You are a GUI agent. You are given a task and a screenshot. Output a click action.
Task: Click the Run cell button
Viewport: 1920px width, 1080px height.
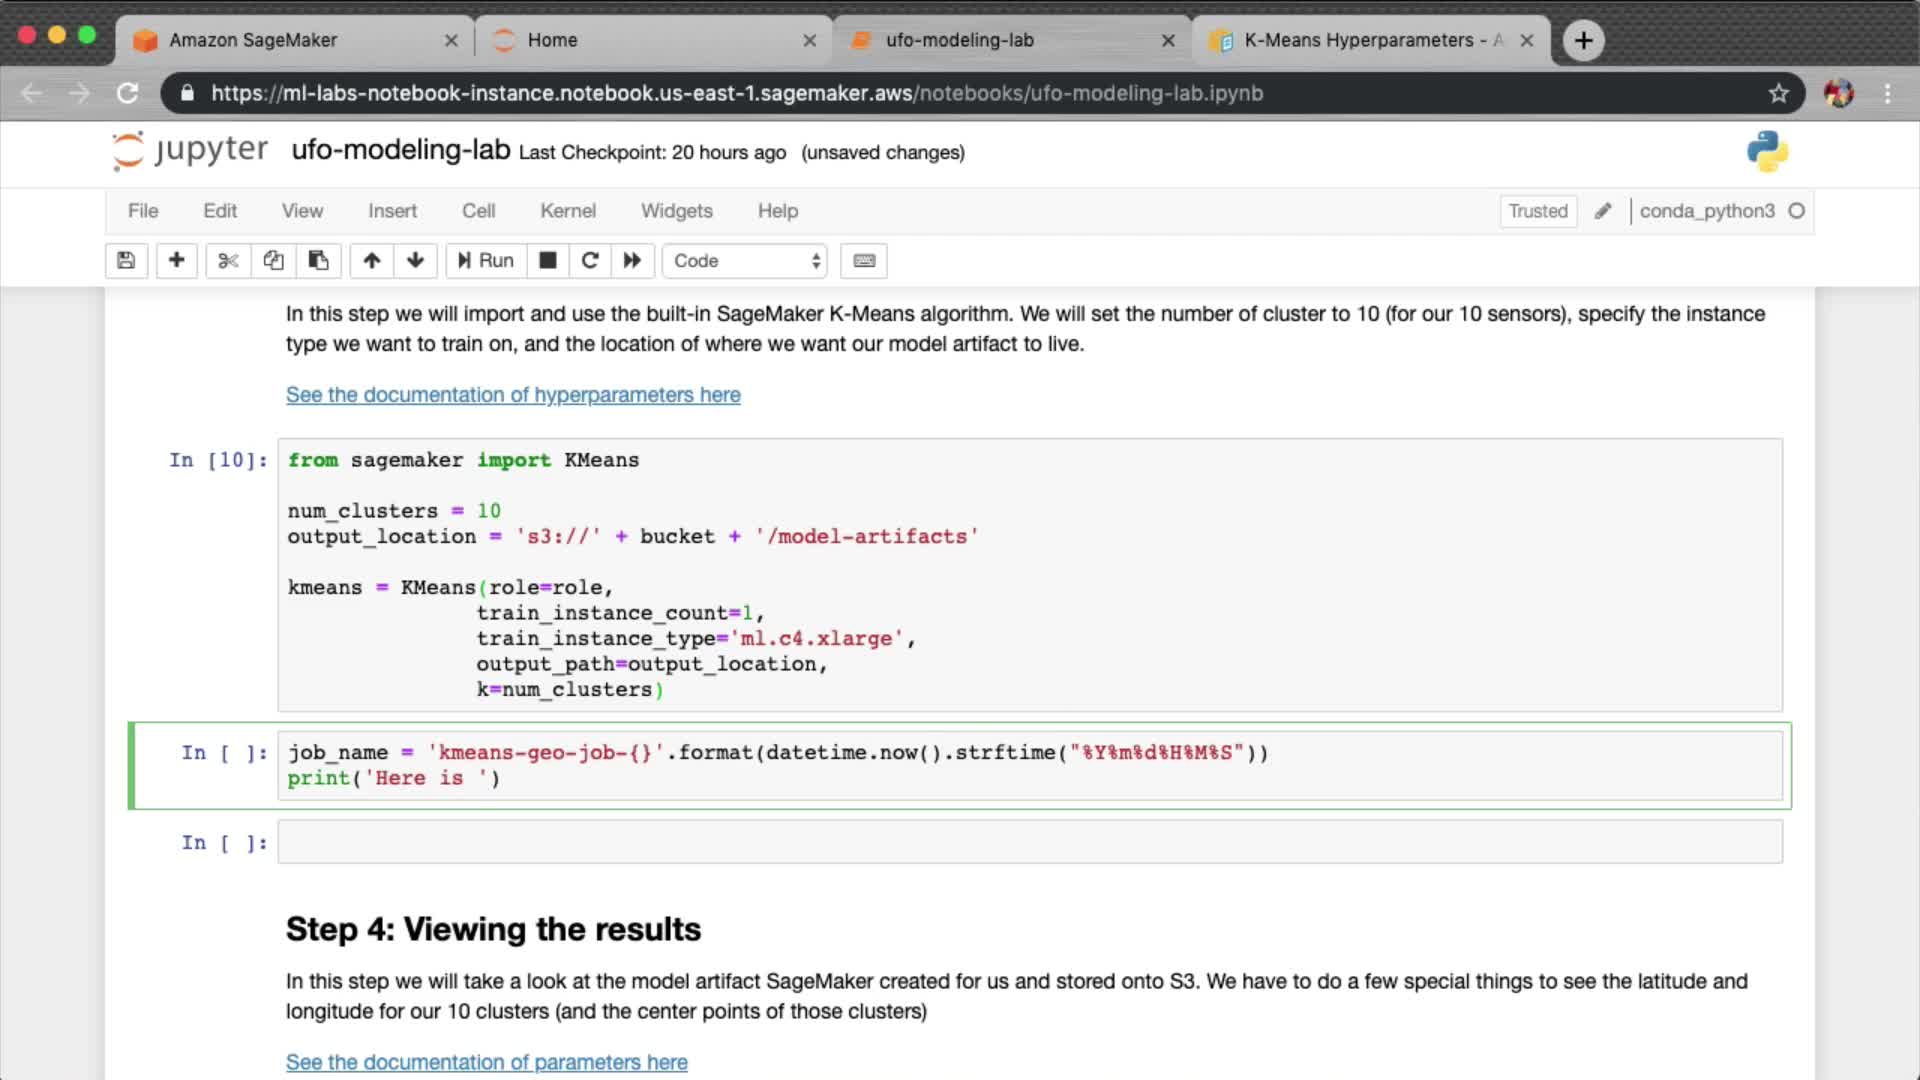coord(486,261)
